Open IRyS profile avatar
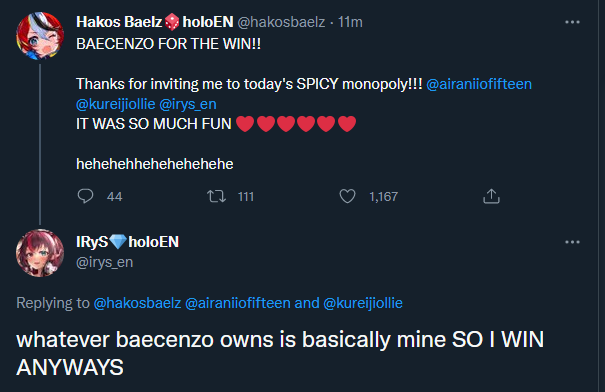Image resolution: width=605 pixels, height=392 pixels. [40, 253]
